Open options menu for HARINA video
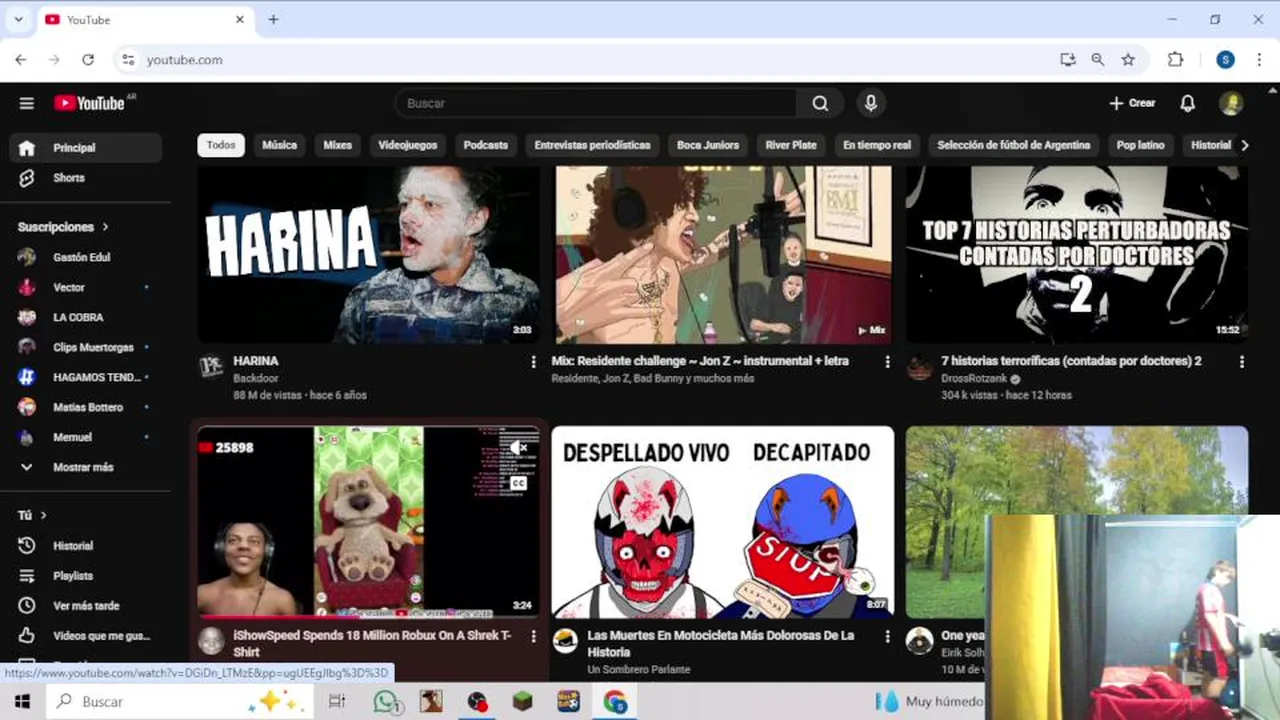 coord(533,362)
